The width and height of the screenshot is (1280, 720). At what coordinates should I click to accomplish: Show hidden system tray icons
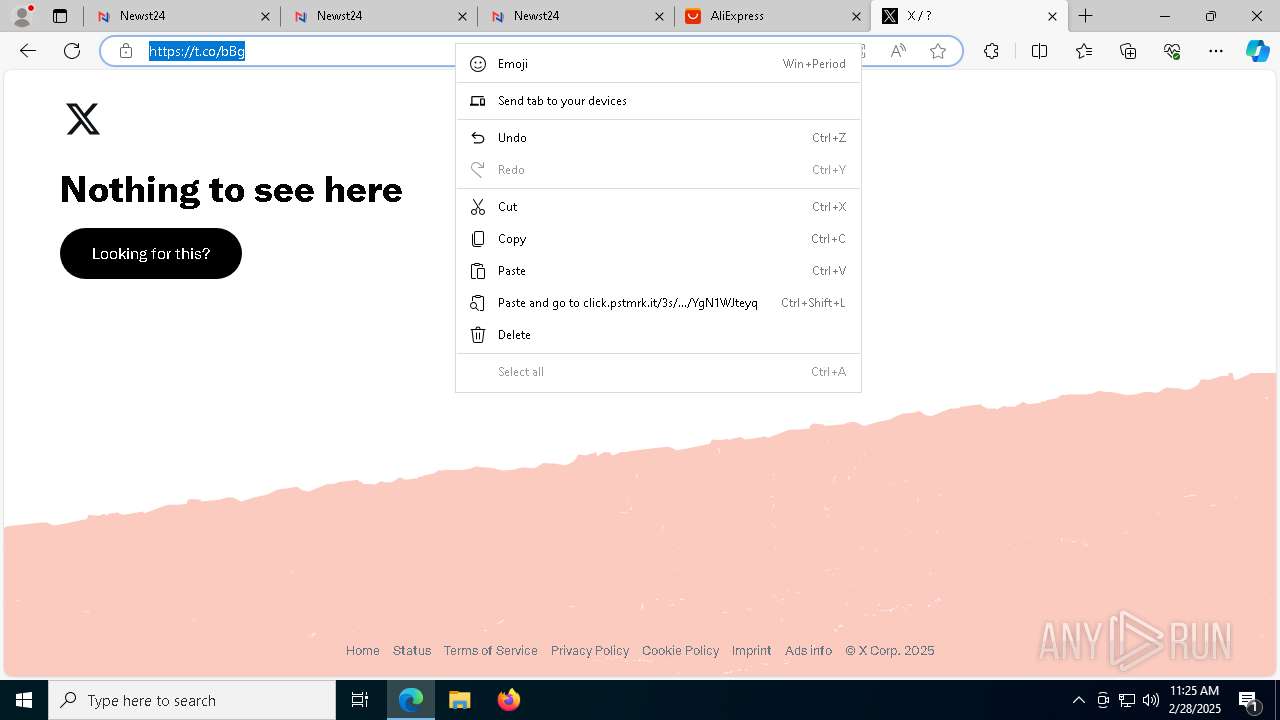[x=1079, y=700]
